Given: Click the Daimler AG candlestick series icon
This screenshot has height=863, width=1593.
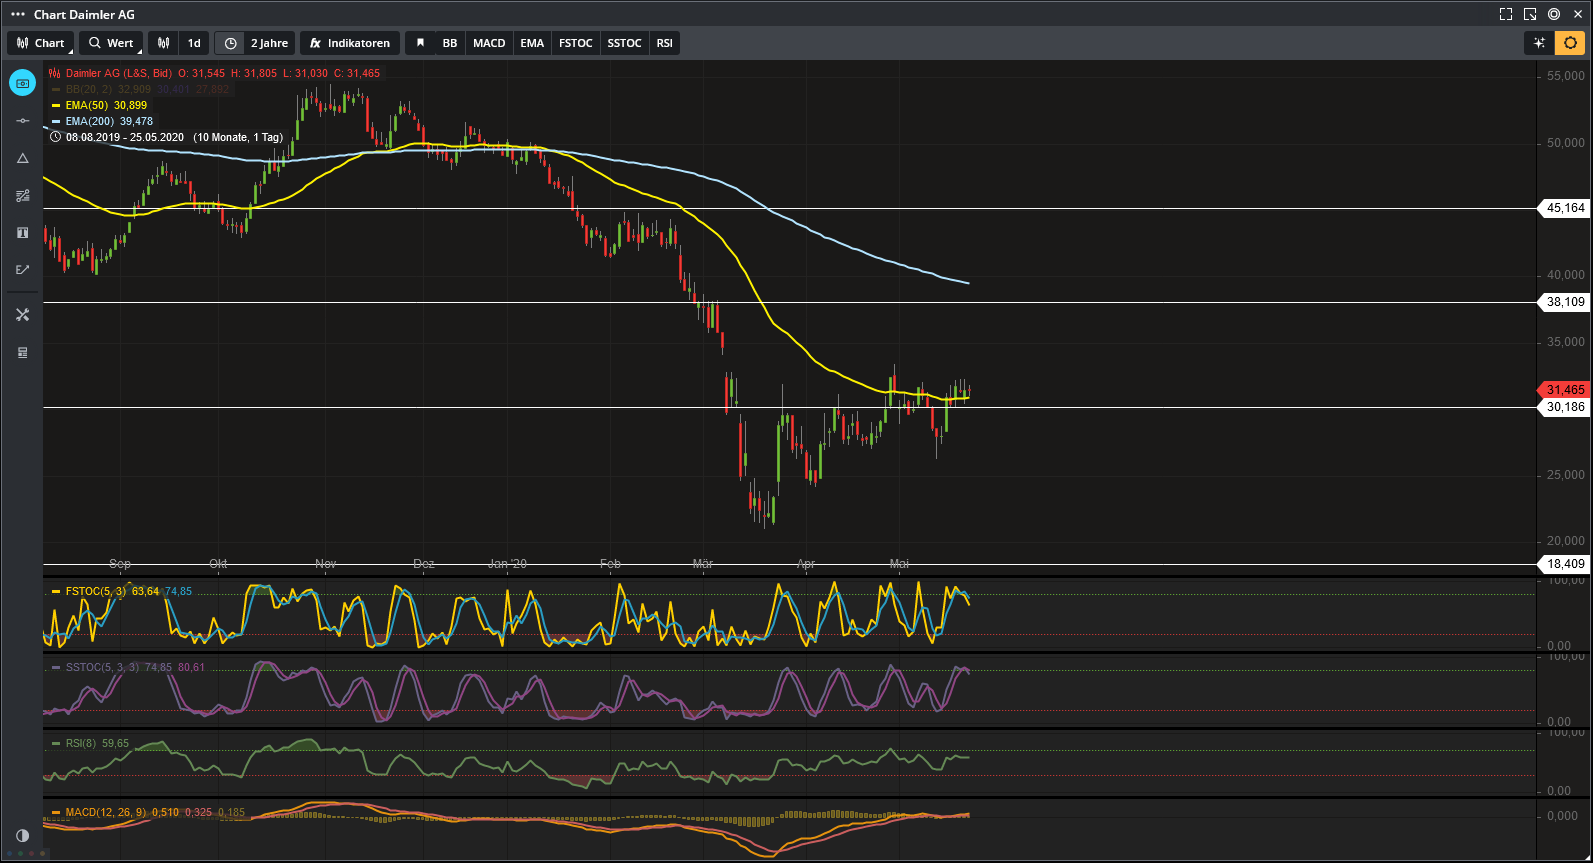Looking at the screenshot, I should 55,73.
